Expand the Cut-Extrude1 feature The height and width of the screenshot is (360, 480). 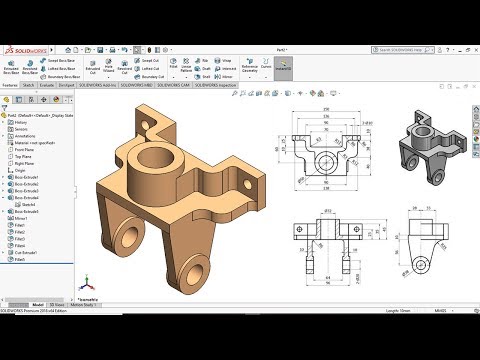[3, 252]
